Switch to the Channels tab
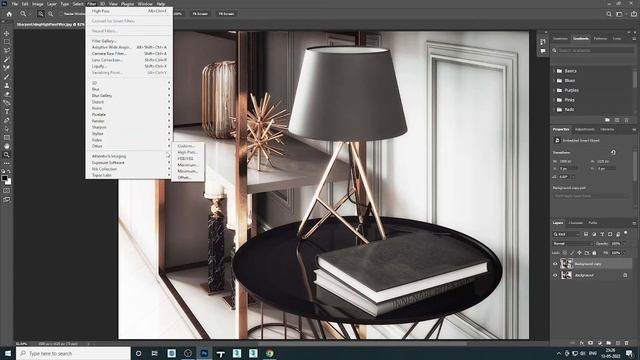This screenshot has width=640, height=360. [576, 223]
